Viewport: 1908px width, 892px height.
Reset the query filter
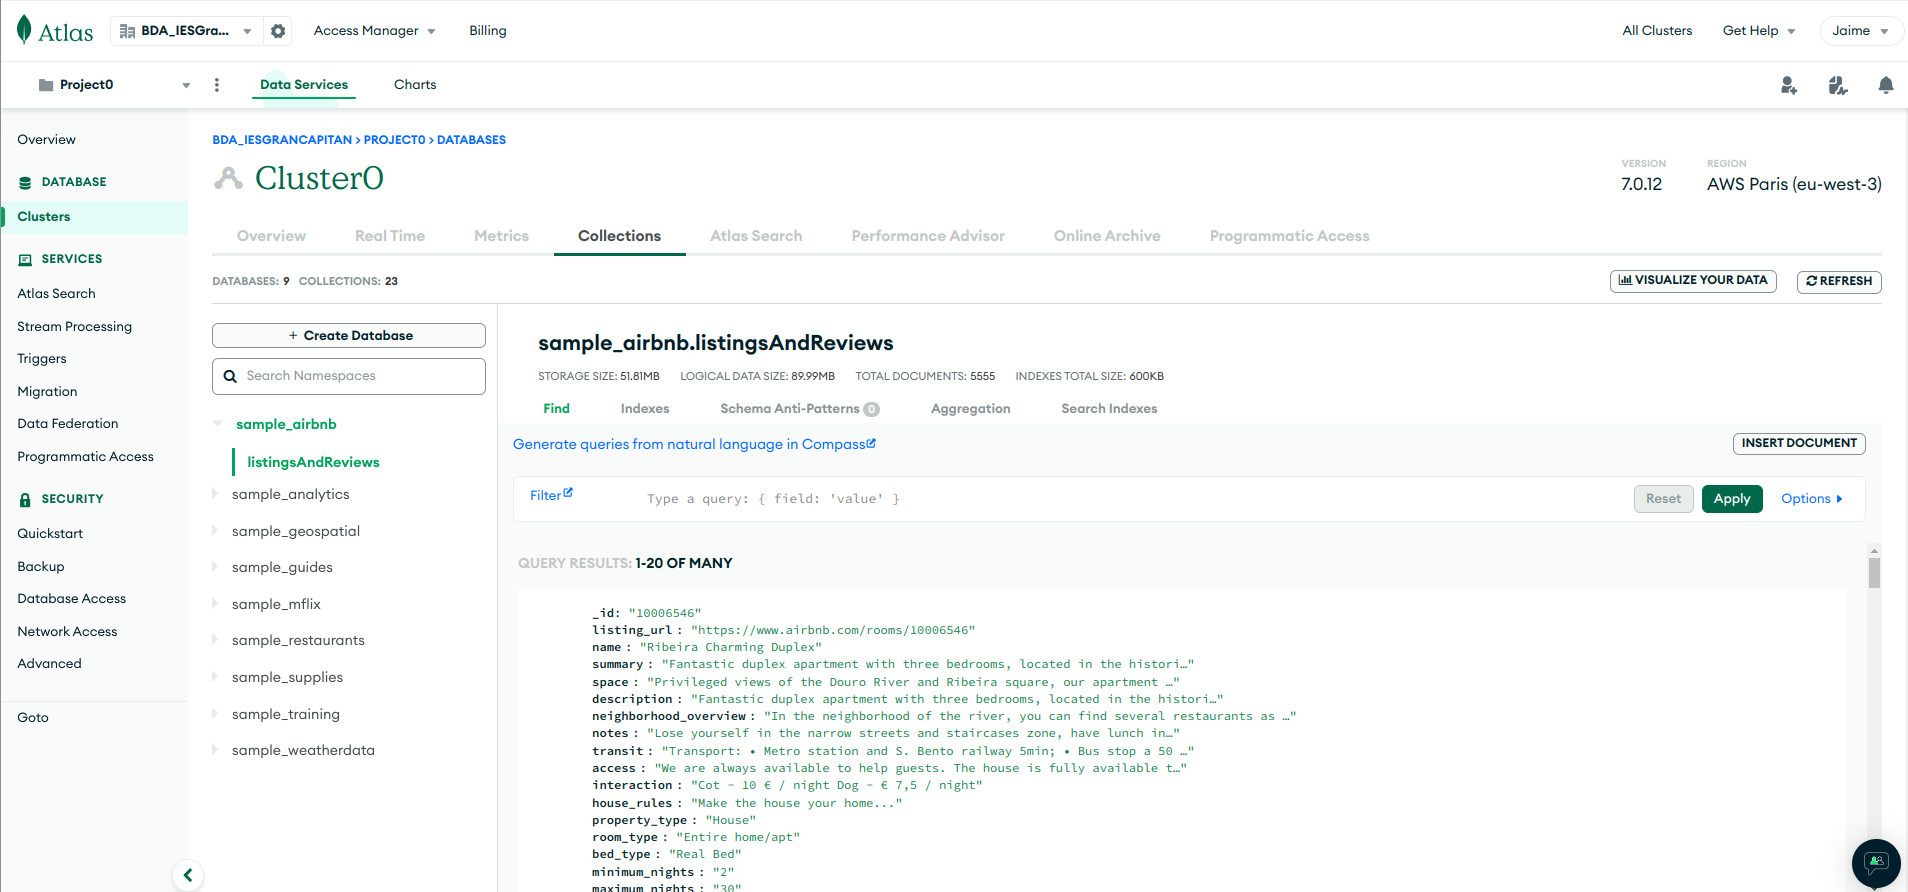1663,499
